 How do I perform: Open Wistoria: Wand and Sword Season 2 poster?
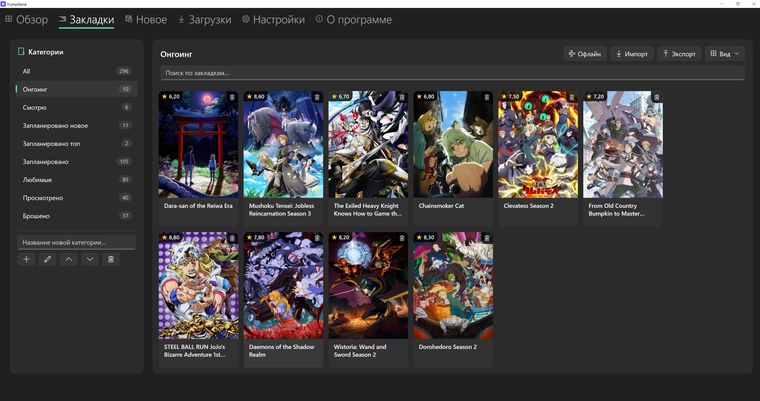368,285
